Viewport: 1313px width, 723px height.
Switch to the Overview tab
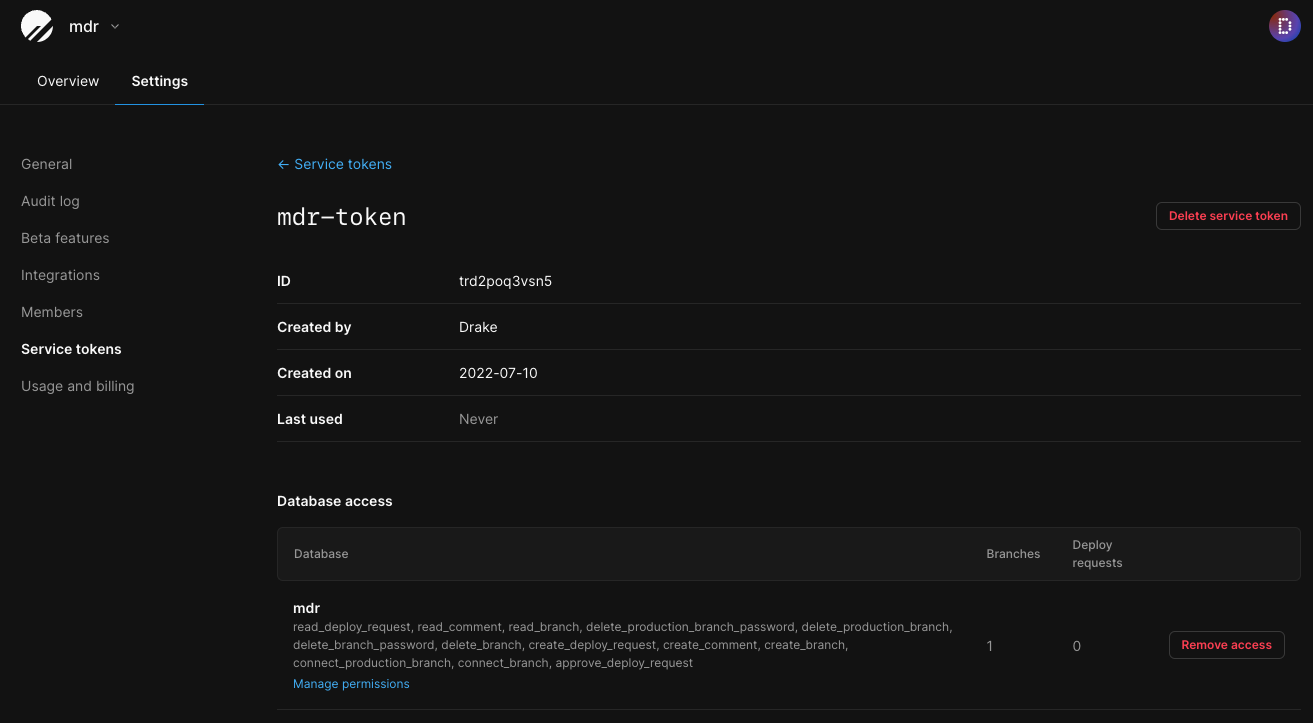coord(67,81)
